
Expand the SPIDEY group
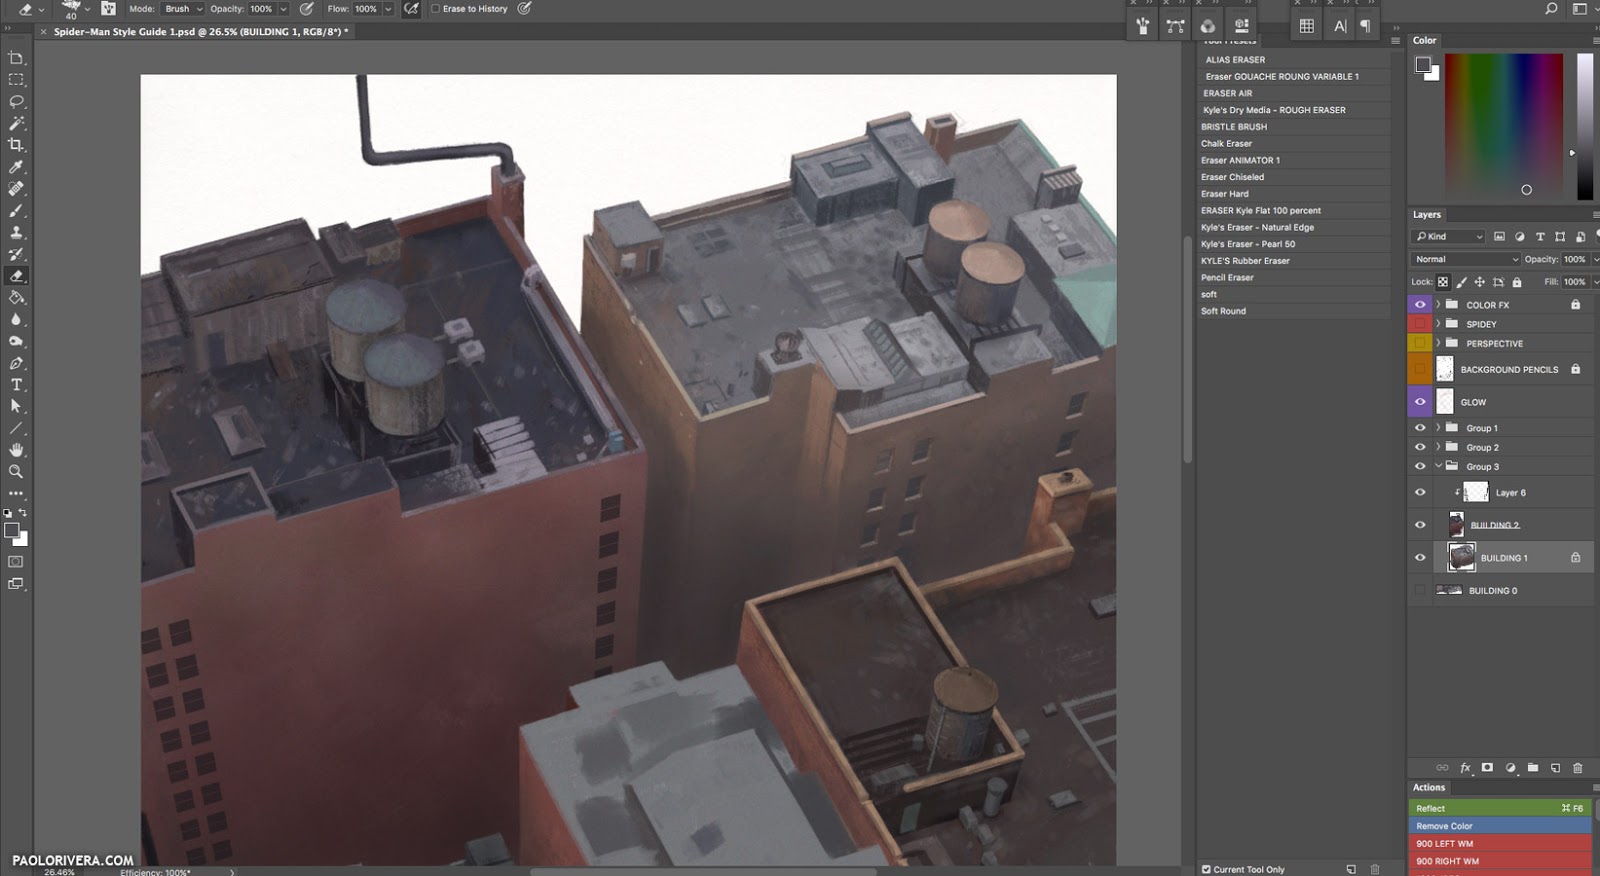click(1438, 324)
